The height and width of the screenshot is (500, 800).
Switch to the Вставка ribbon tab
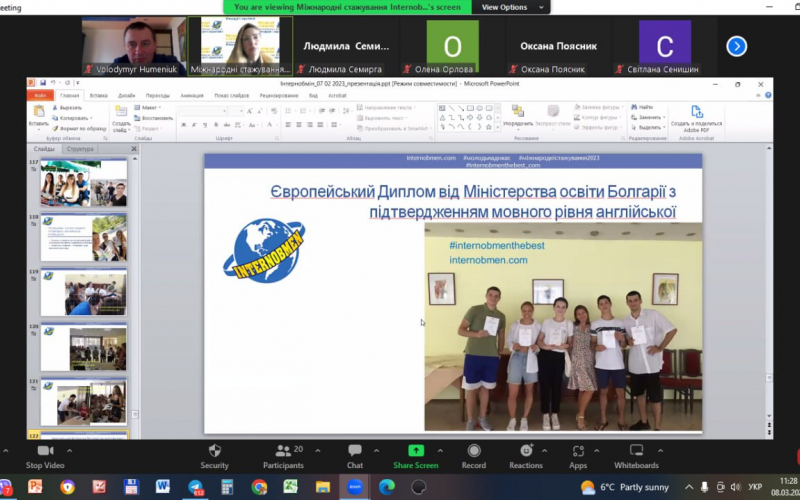point(98,95)
